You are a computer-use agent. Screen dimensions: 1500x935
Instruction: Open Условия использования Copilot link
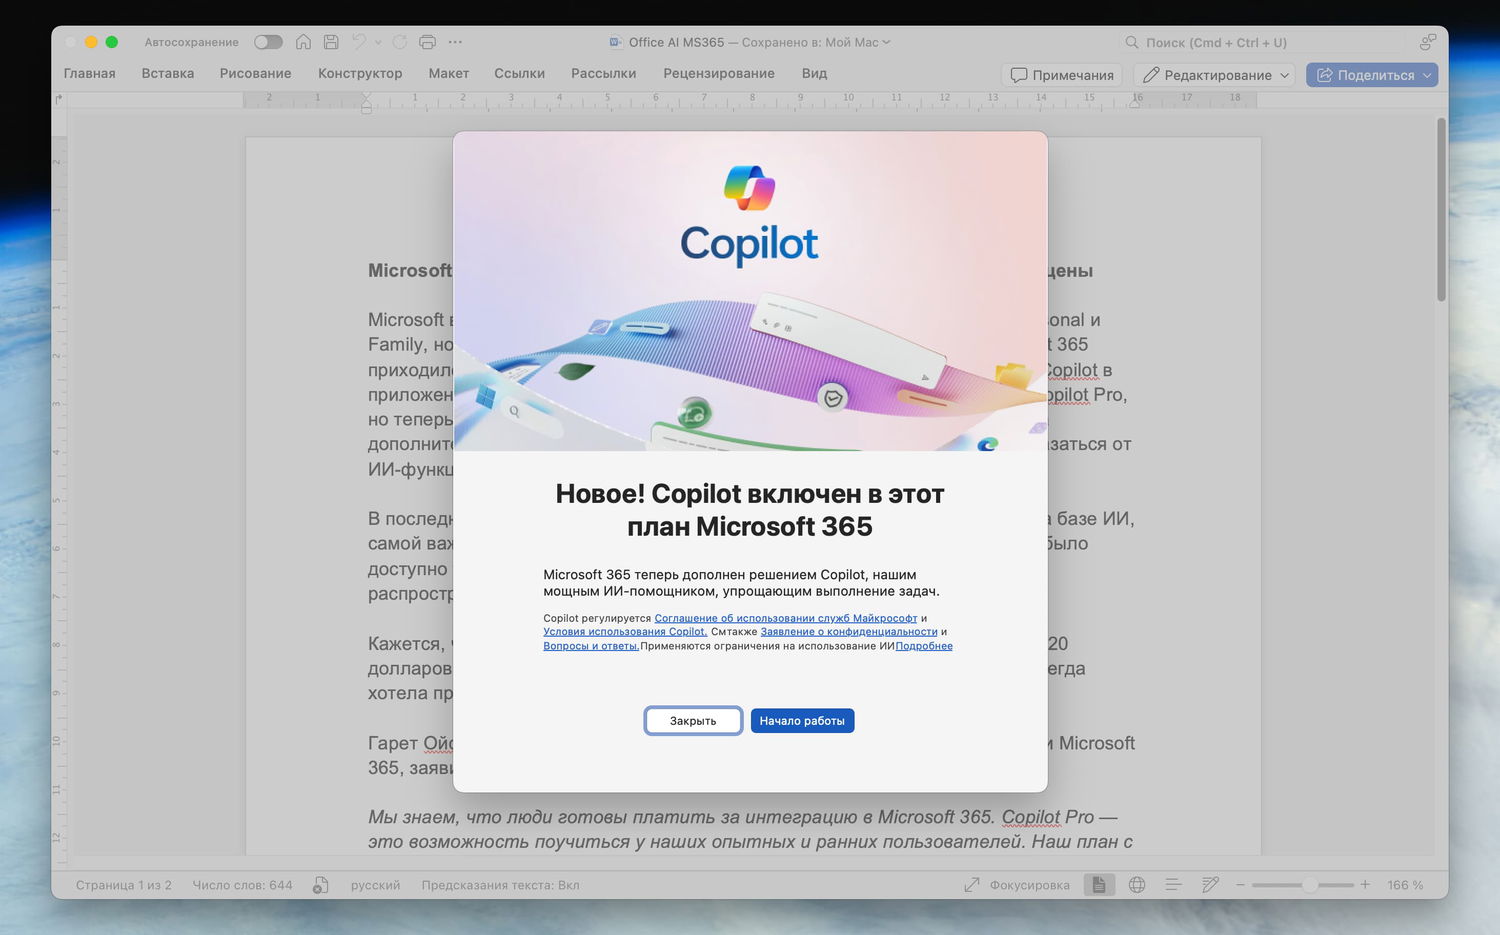(624, 631)
